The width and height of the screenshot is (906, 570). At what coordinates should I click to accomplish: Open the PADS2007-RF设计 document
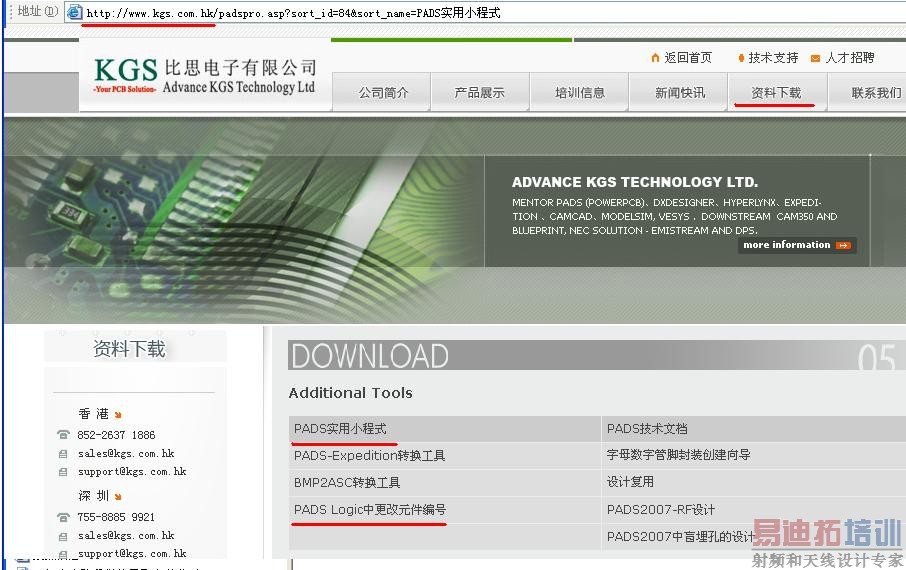pos(660,510)
